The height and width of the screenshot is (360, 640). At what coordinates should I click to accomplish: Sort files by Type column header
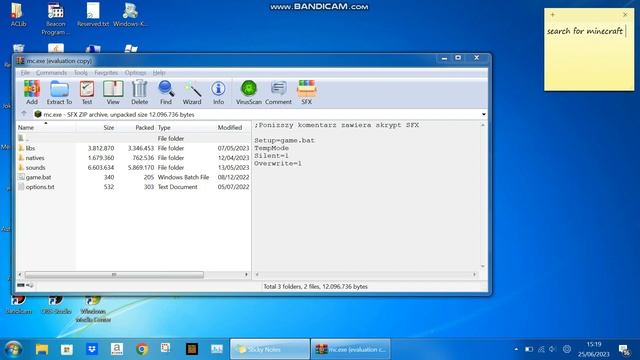click(x=186, y=127)
